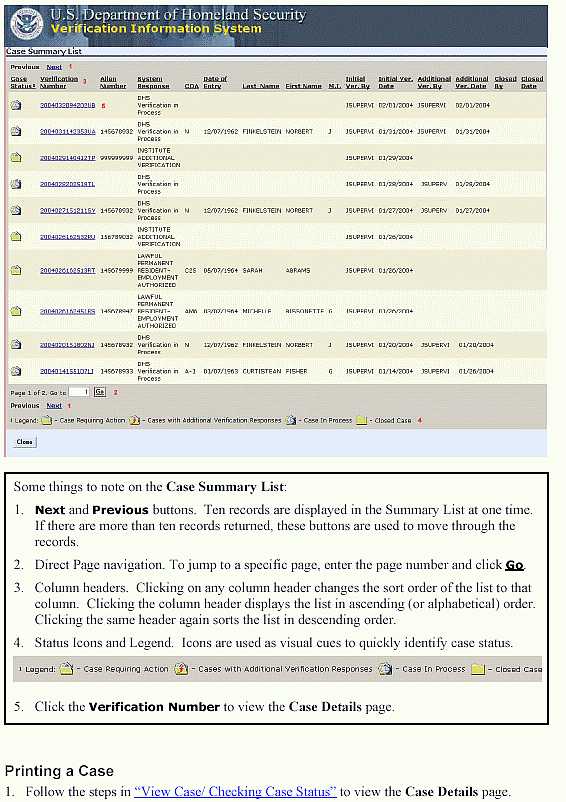Click the in-process icon for the Finkelstein 01/27/2004 case
566x802 pixels.
click(16, 210)
